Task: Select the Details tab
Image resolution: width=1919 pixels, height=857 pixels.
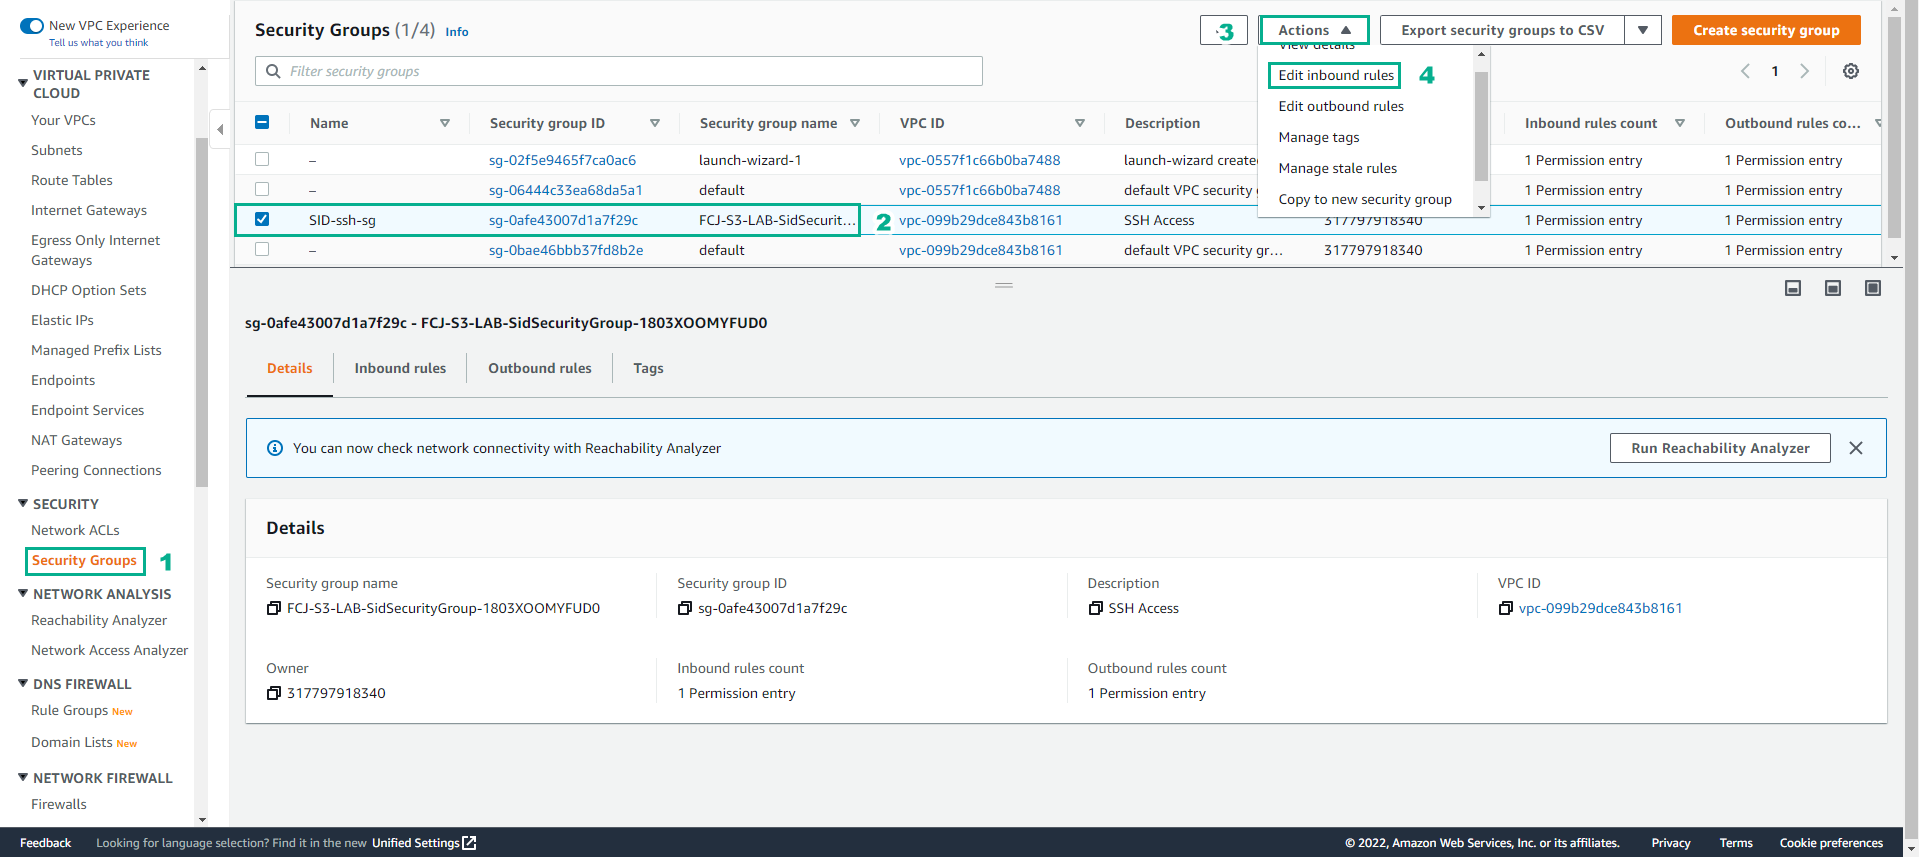Action: click(290, 368)
